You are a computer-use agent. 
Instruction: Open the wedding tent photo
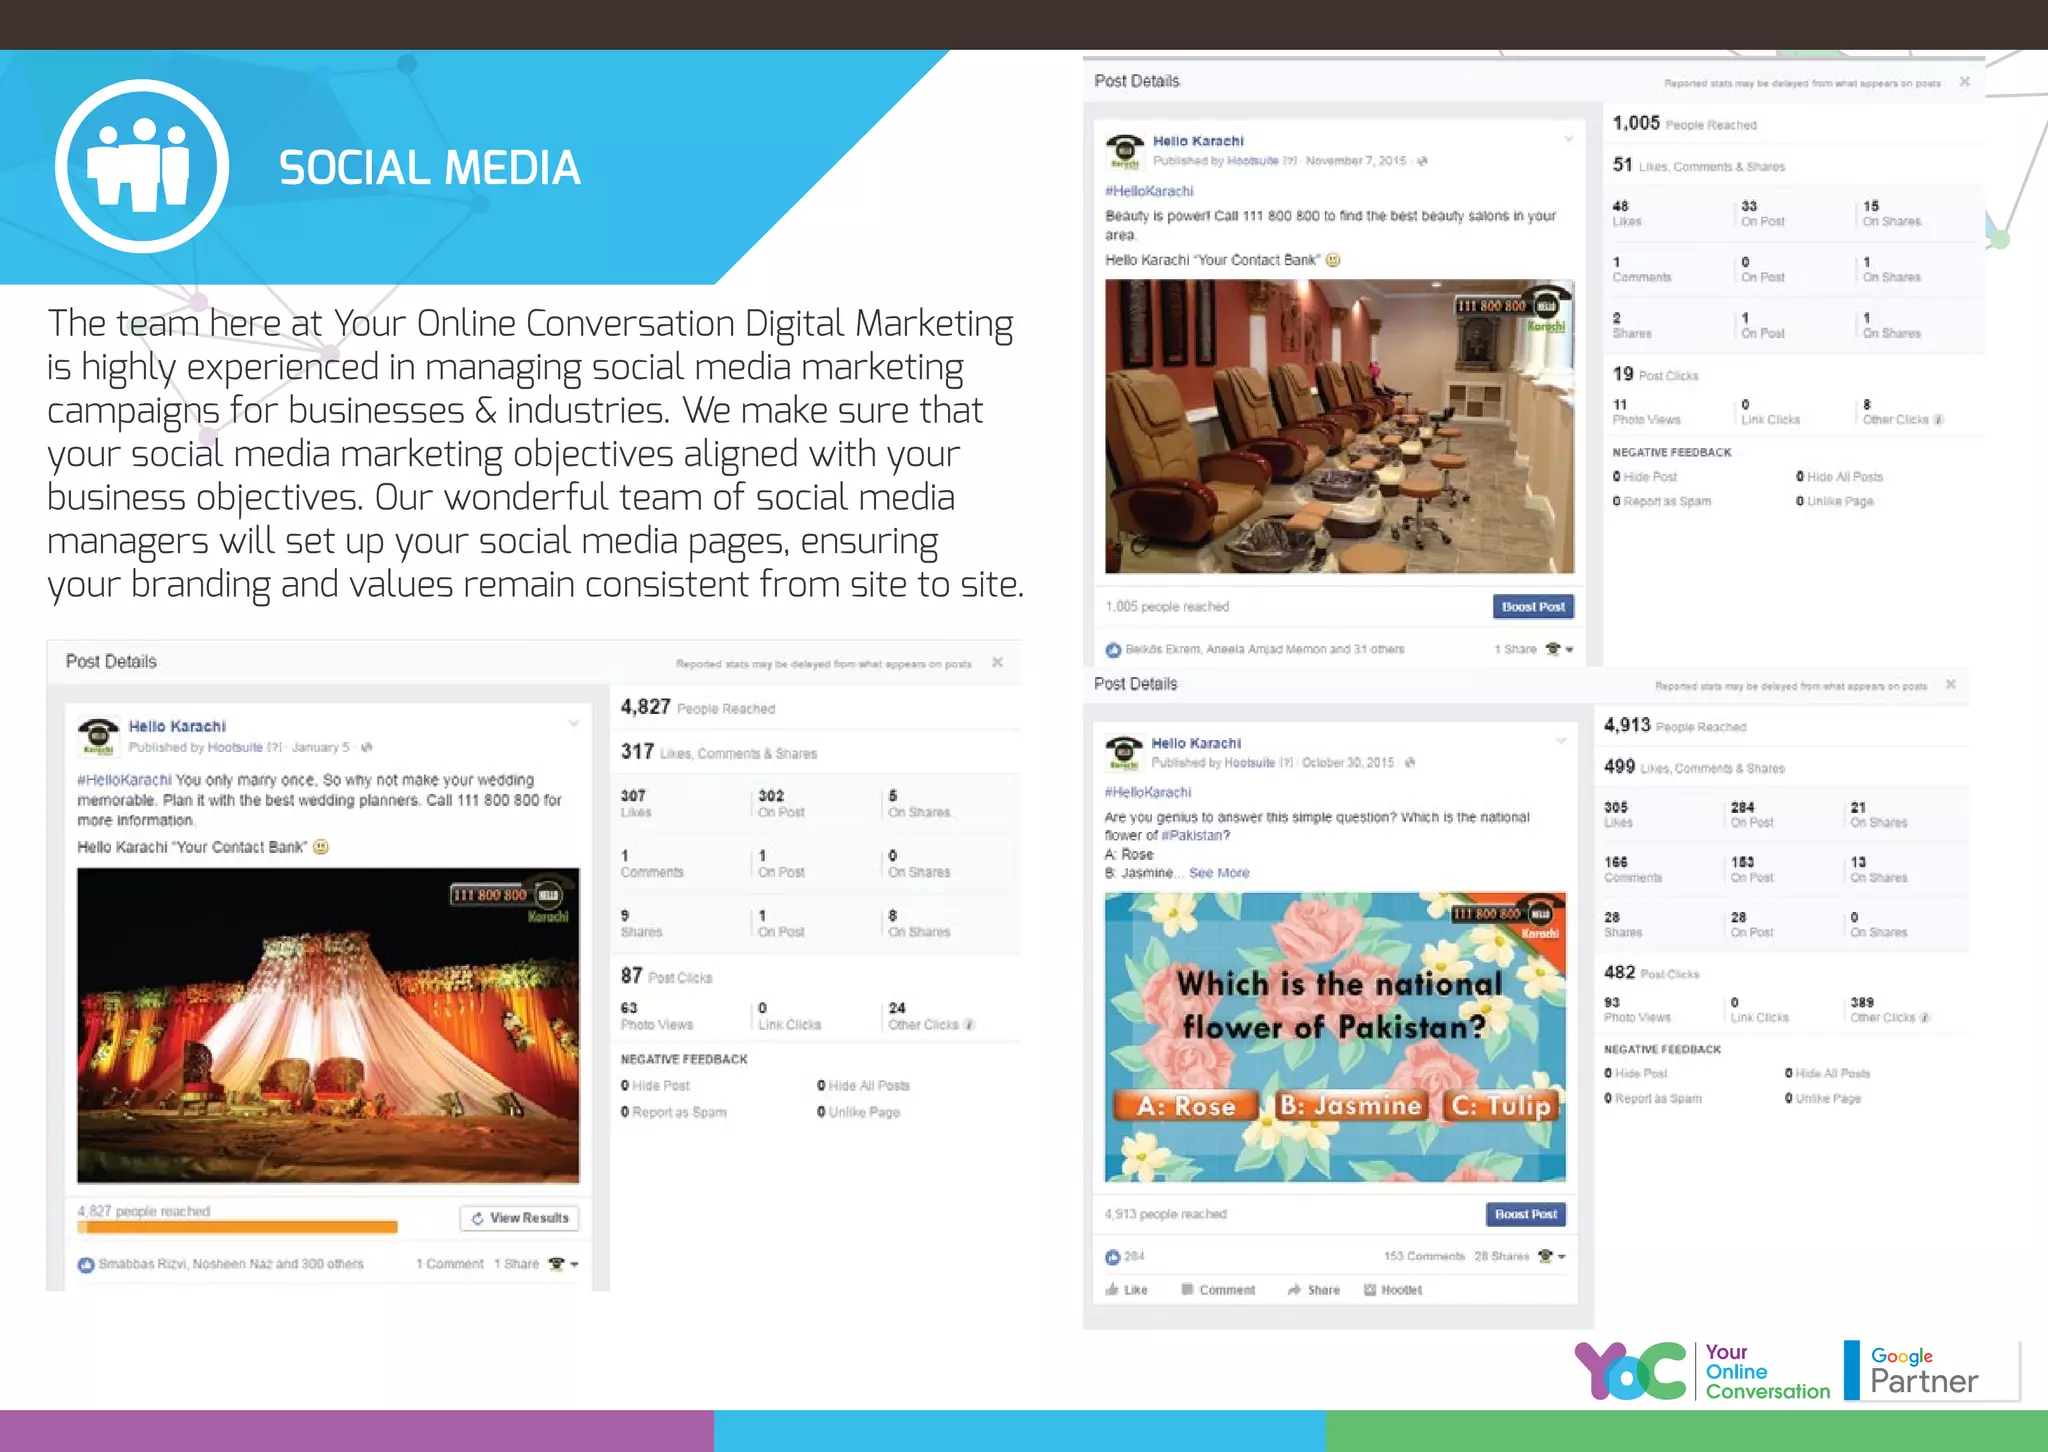point(328,1025)
